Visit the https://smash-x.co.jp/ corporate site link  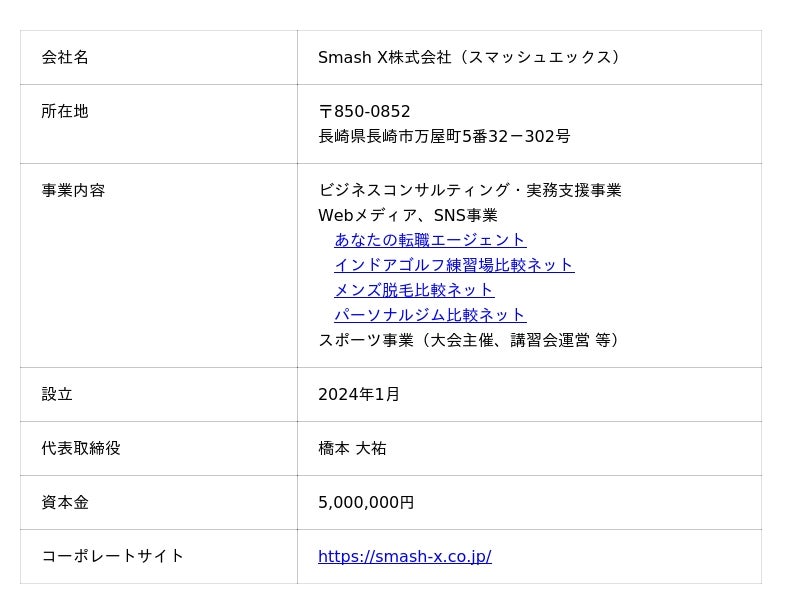[x=404, y=556]
